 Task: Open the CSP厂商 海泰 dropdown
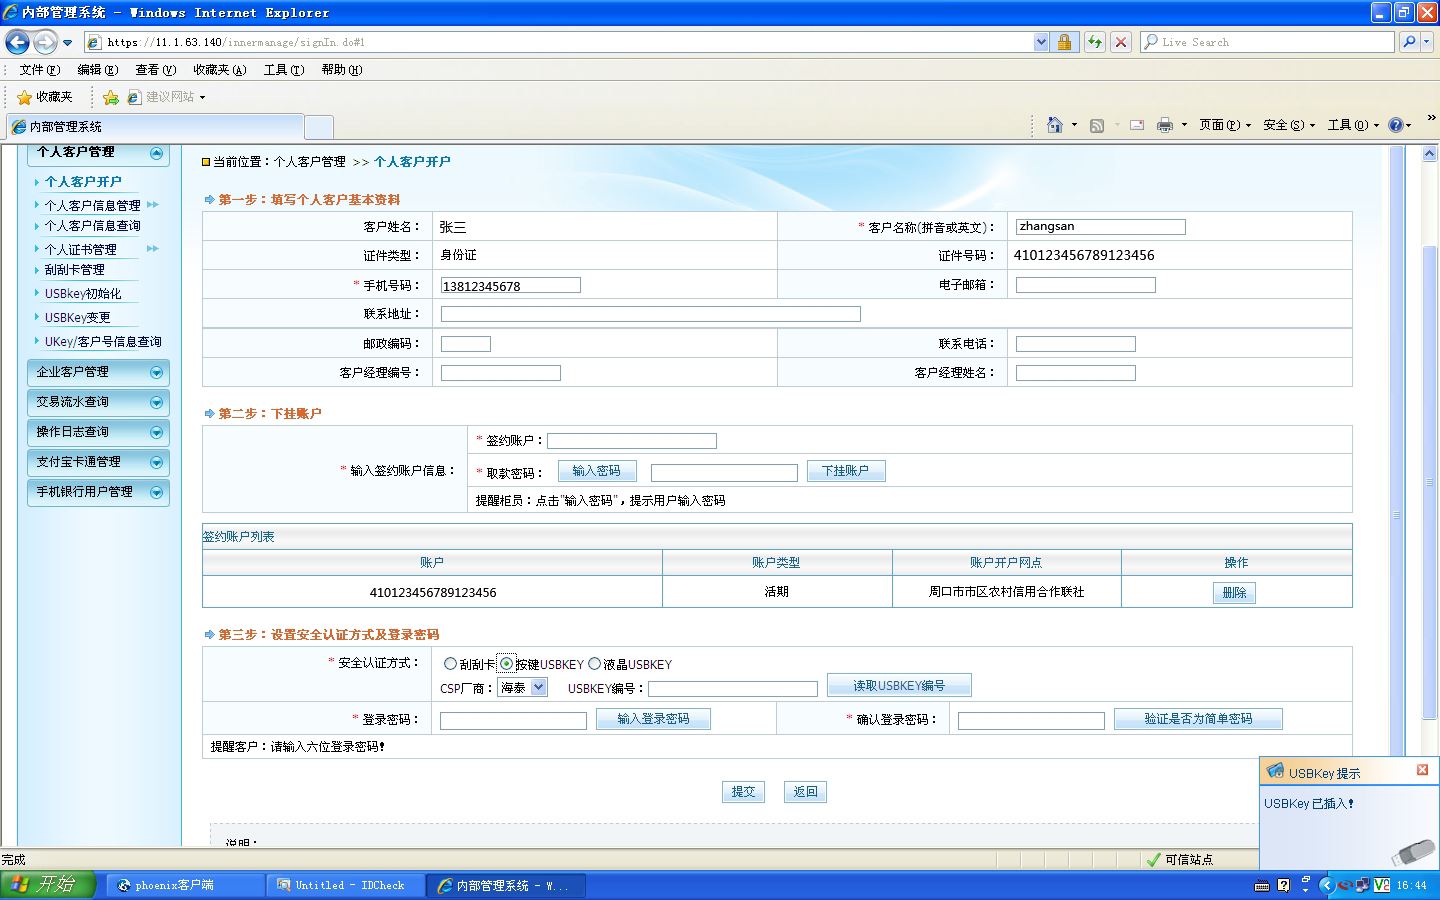pyautogui.click(x=522, y=687)
